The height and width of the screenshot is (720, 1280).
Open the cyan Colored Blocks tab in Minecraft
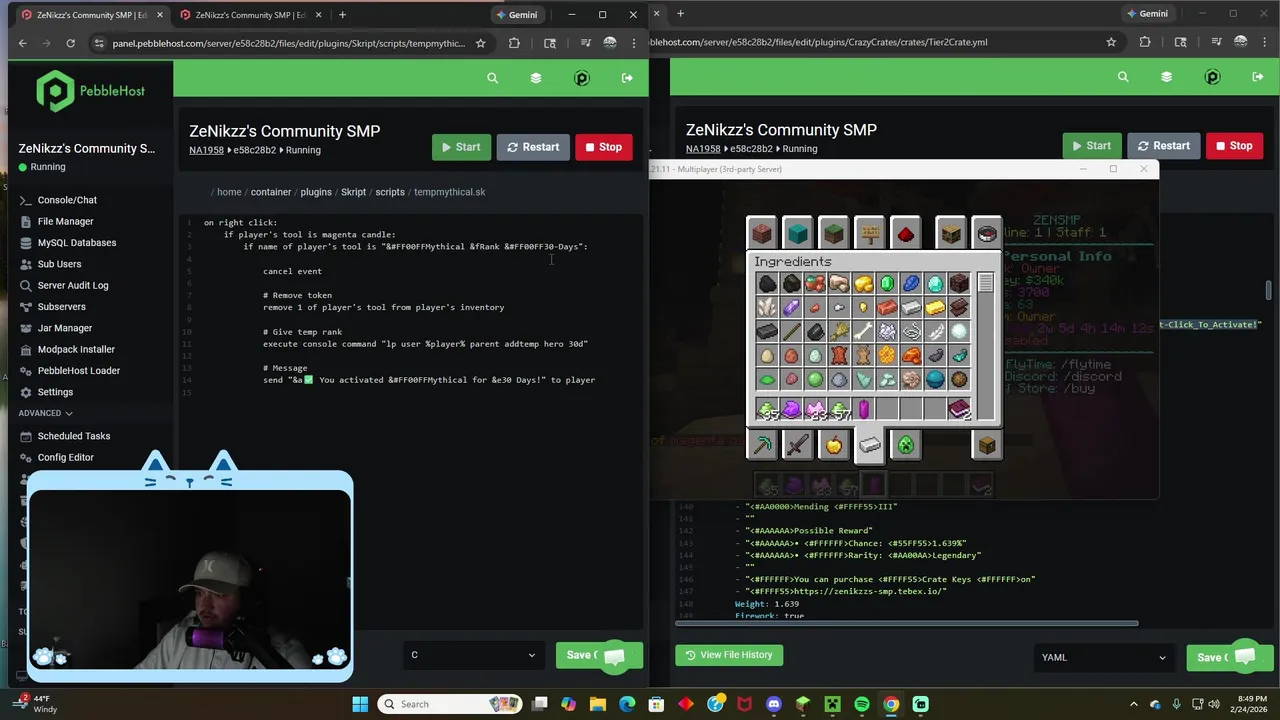797,233
